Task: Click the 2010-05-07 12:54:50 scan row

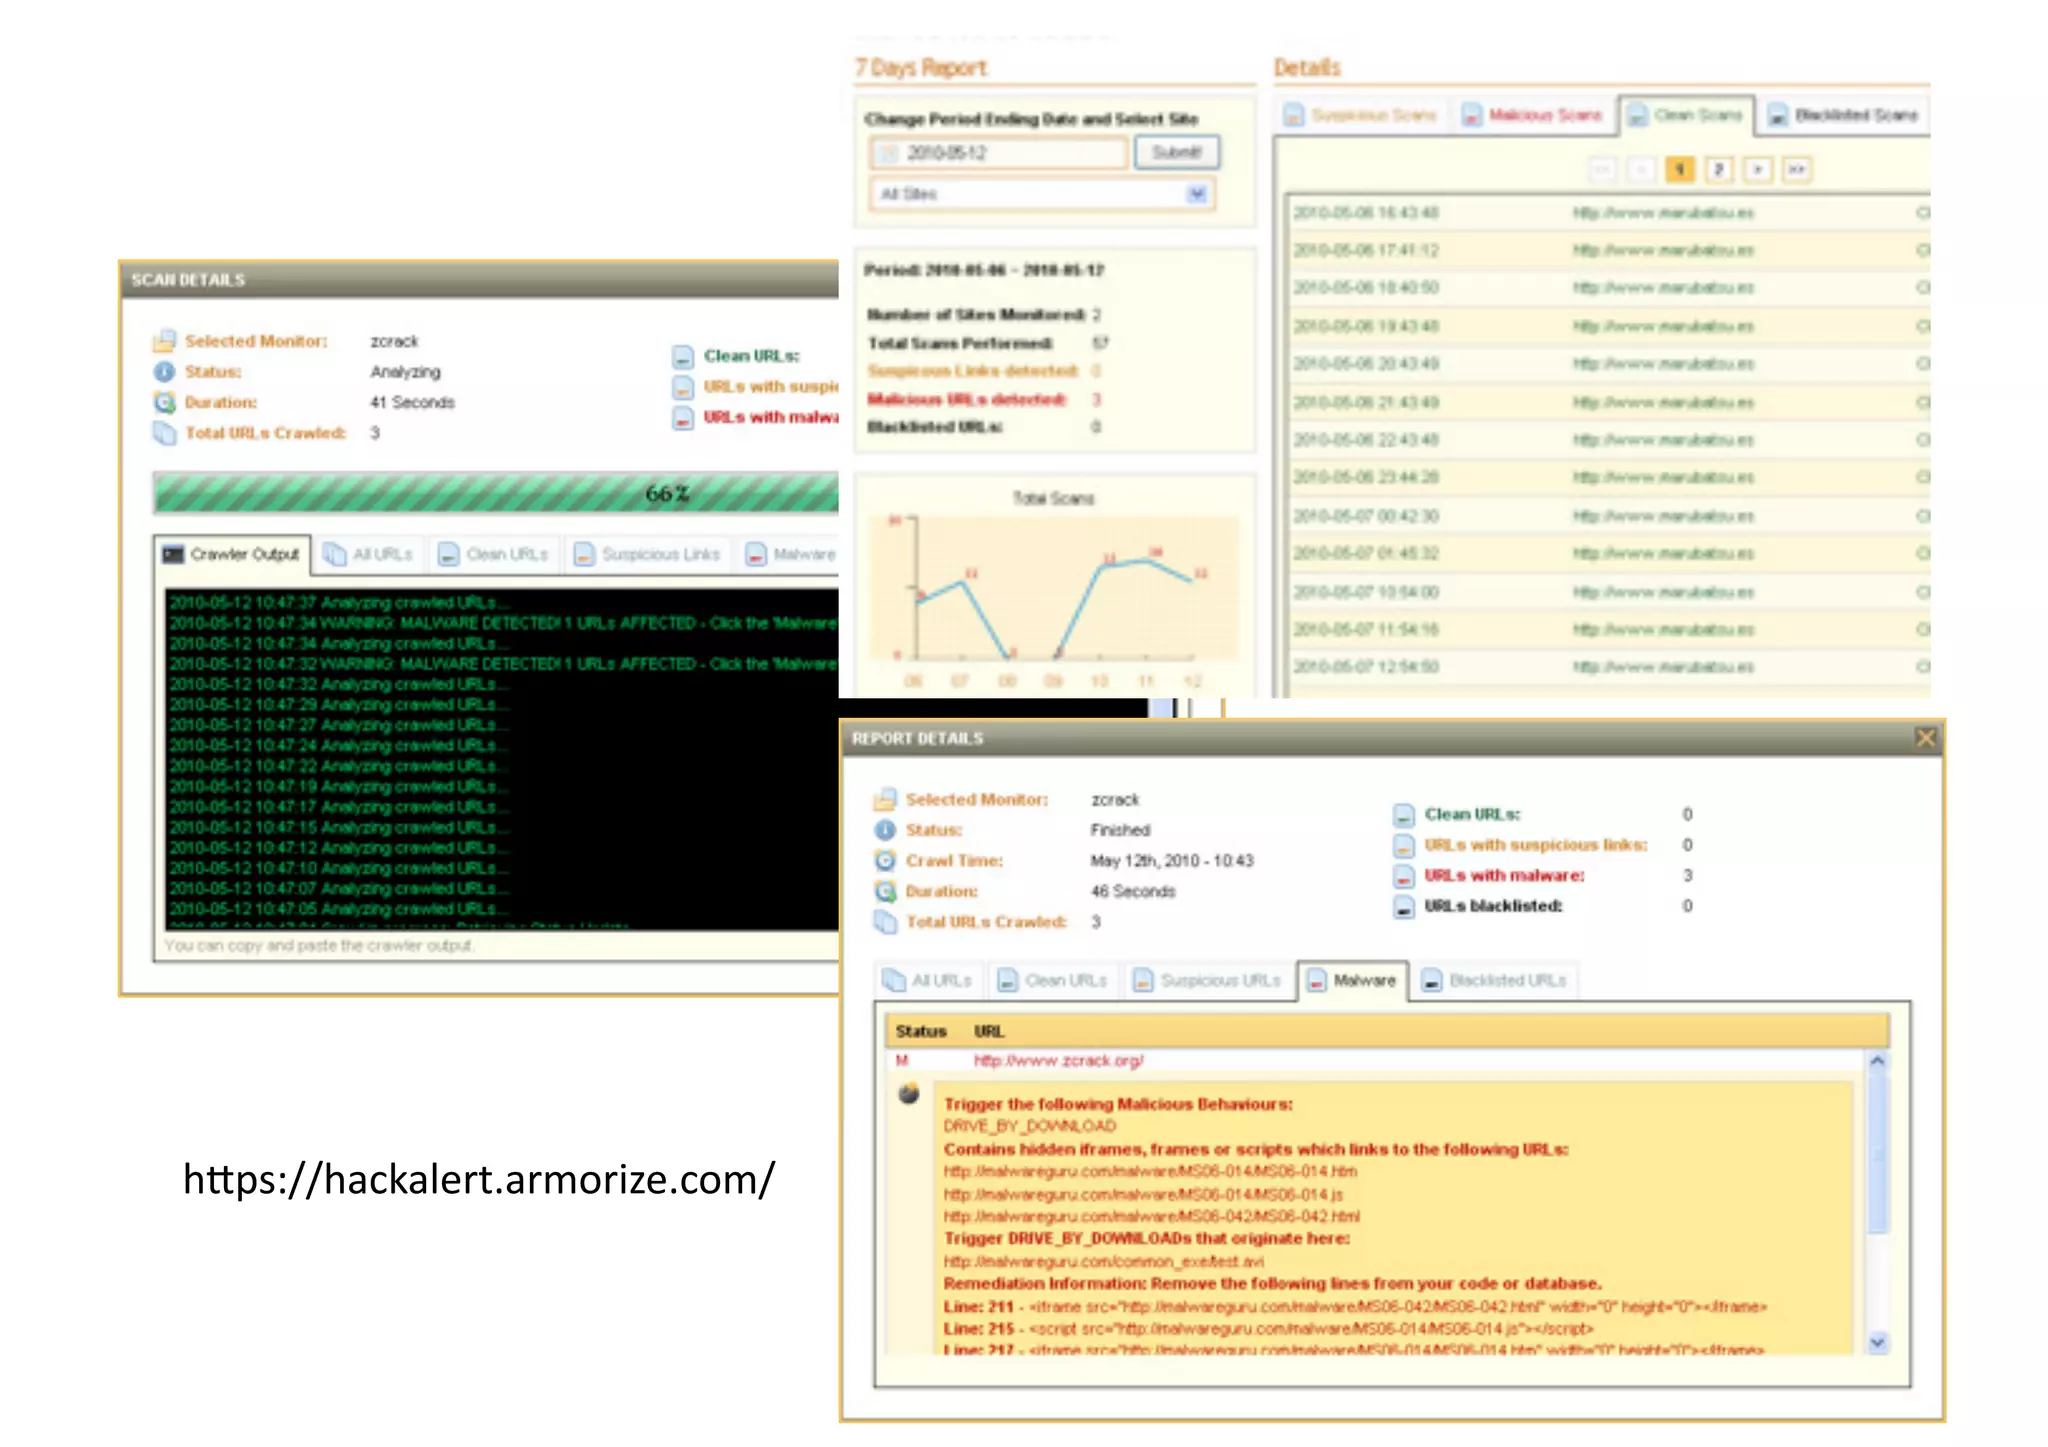Action: (1609, 667)
